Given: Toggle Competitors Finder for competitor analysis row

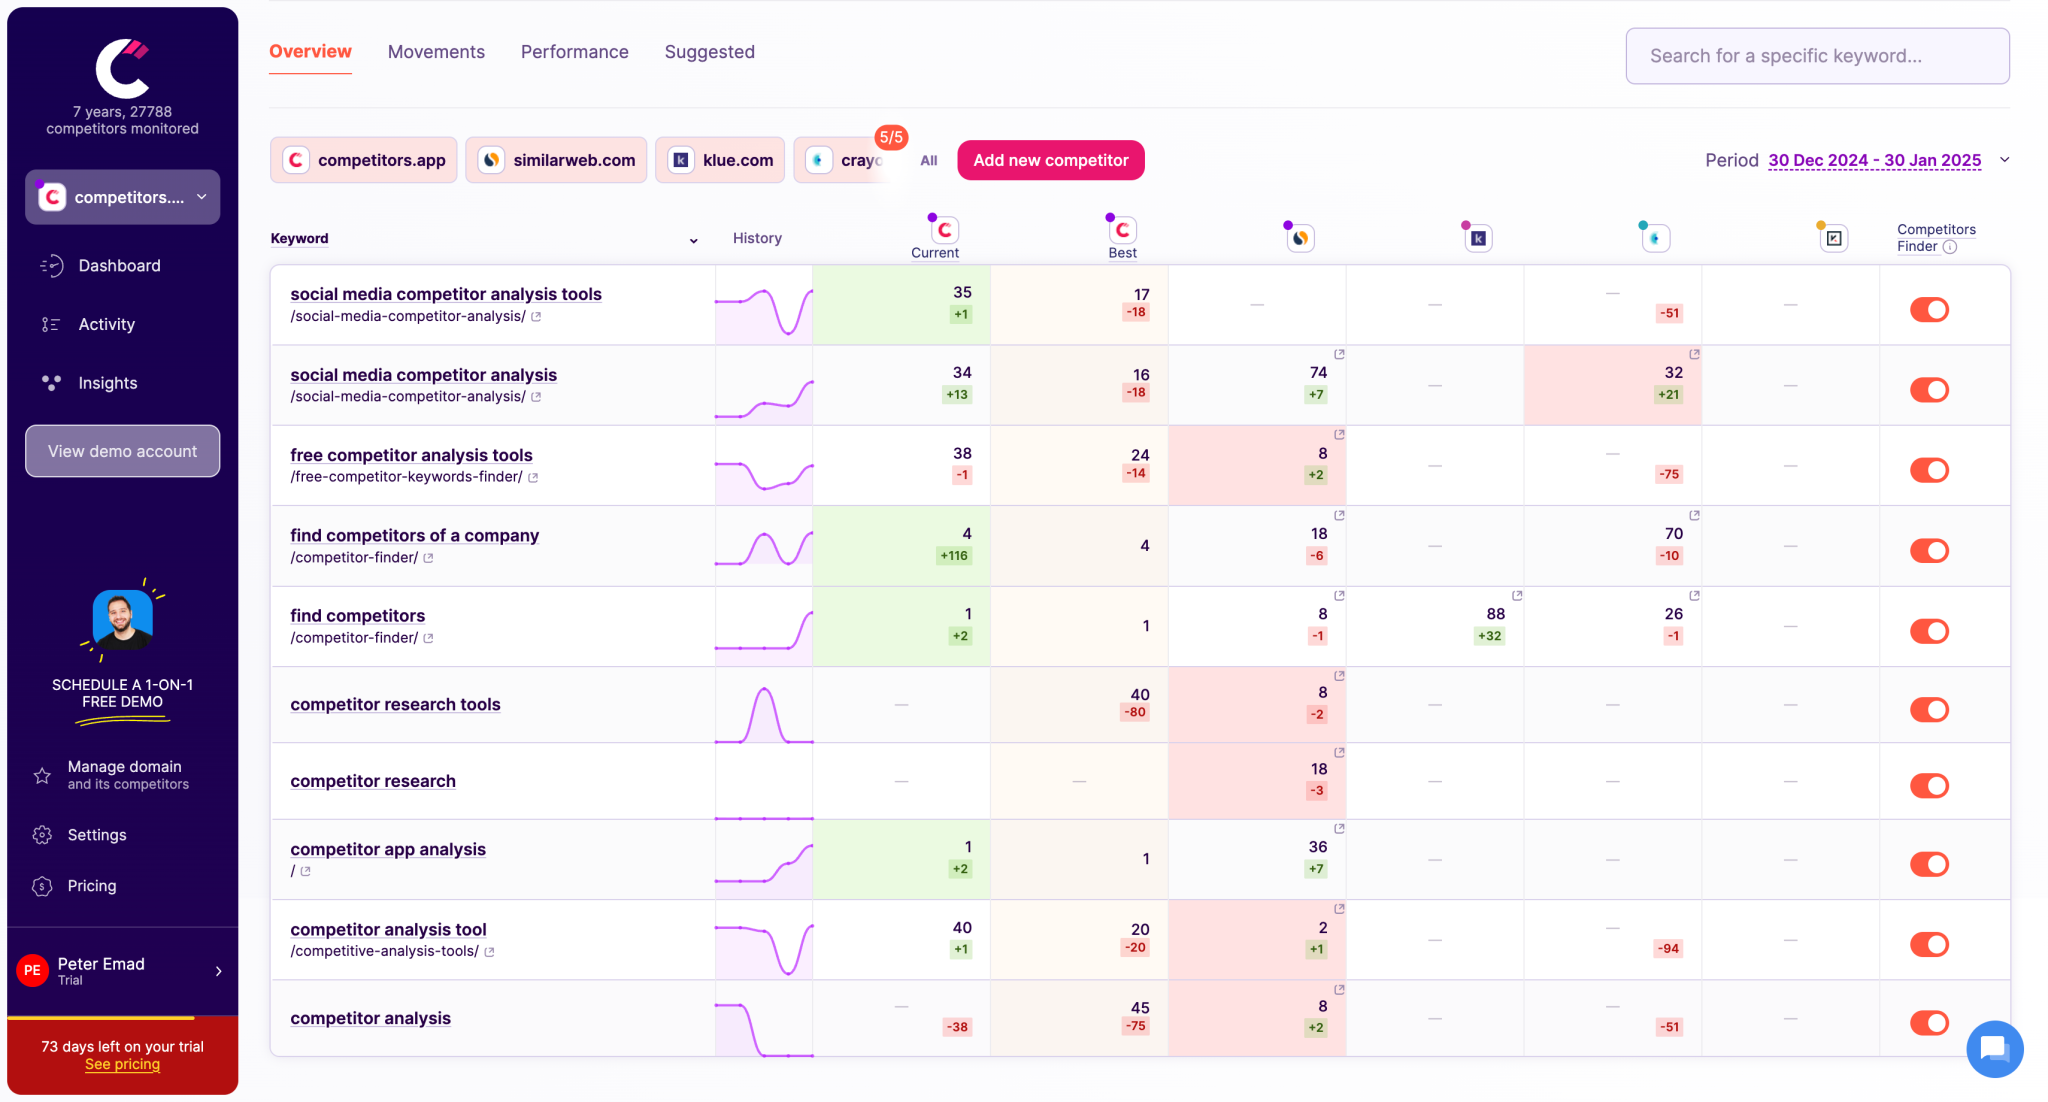Looking at the screenshot, I should tap(1929, 1023).
